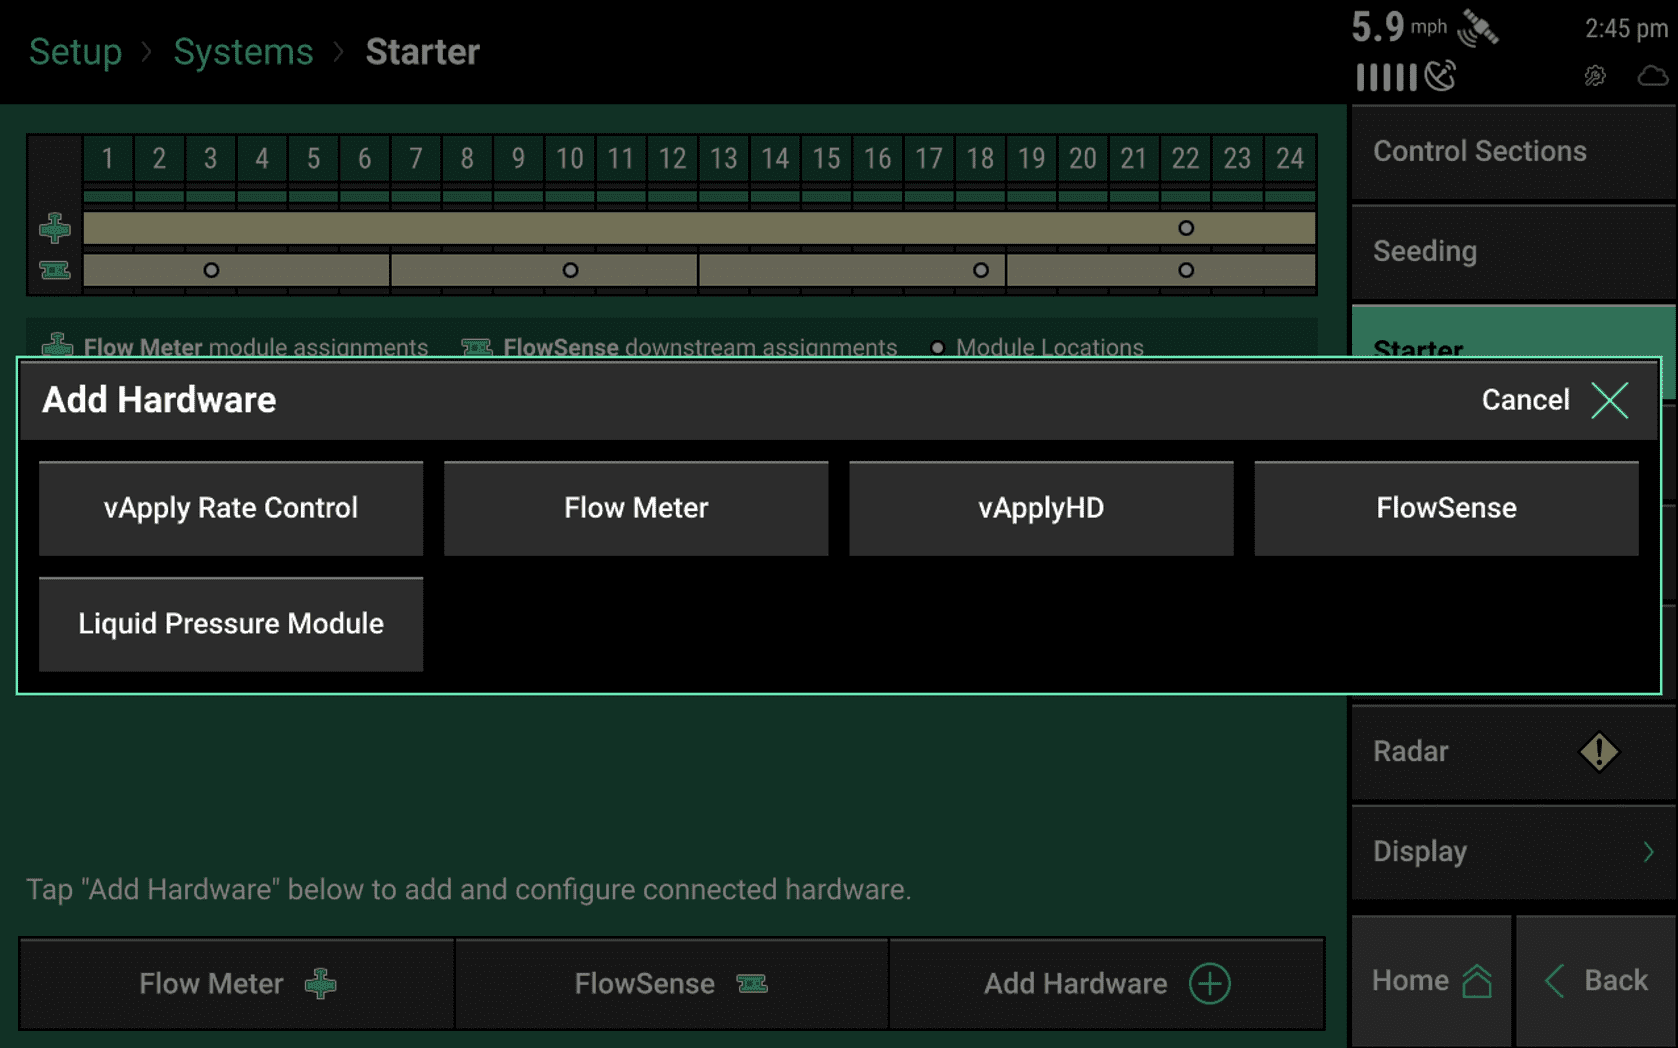Select vApply Rate Control hardware
The height and width of the screenshot is (1048, 1678).
pyautogui.click(x=231, y=508)
